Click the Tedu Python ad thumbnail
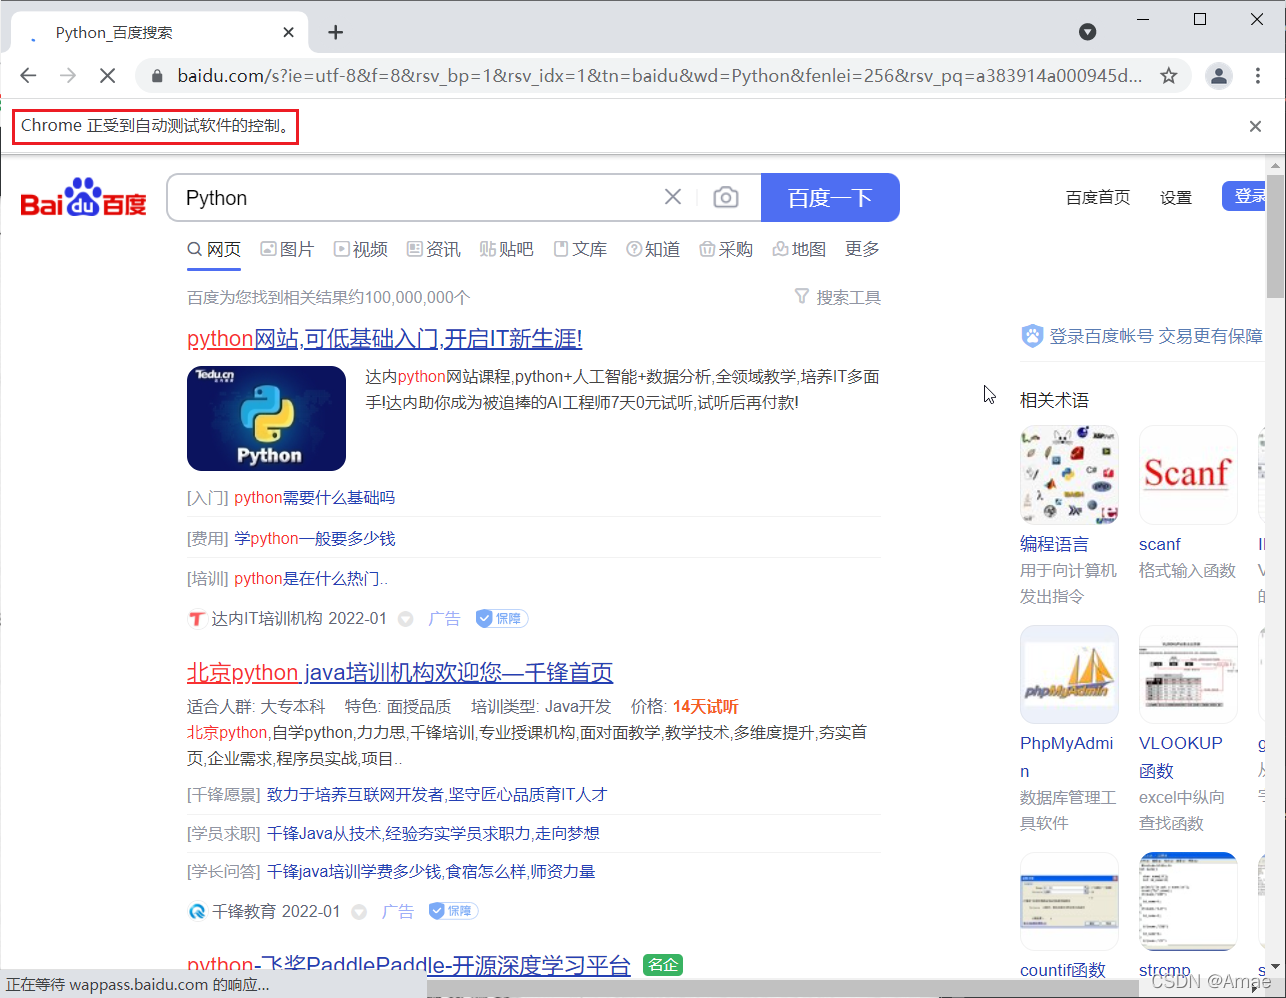The height and width of the screenshot is (998, 1286). click(266, 418)
